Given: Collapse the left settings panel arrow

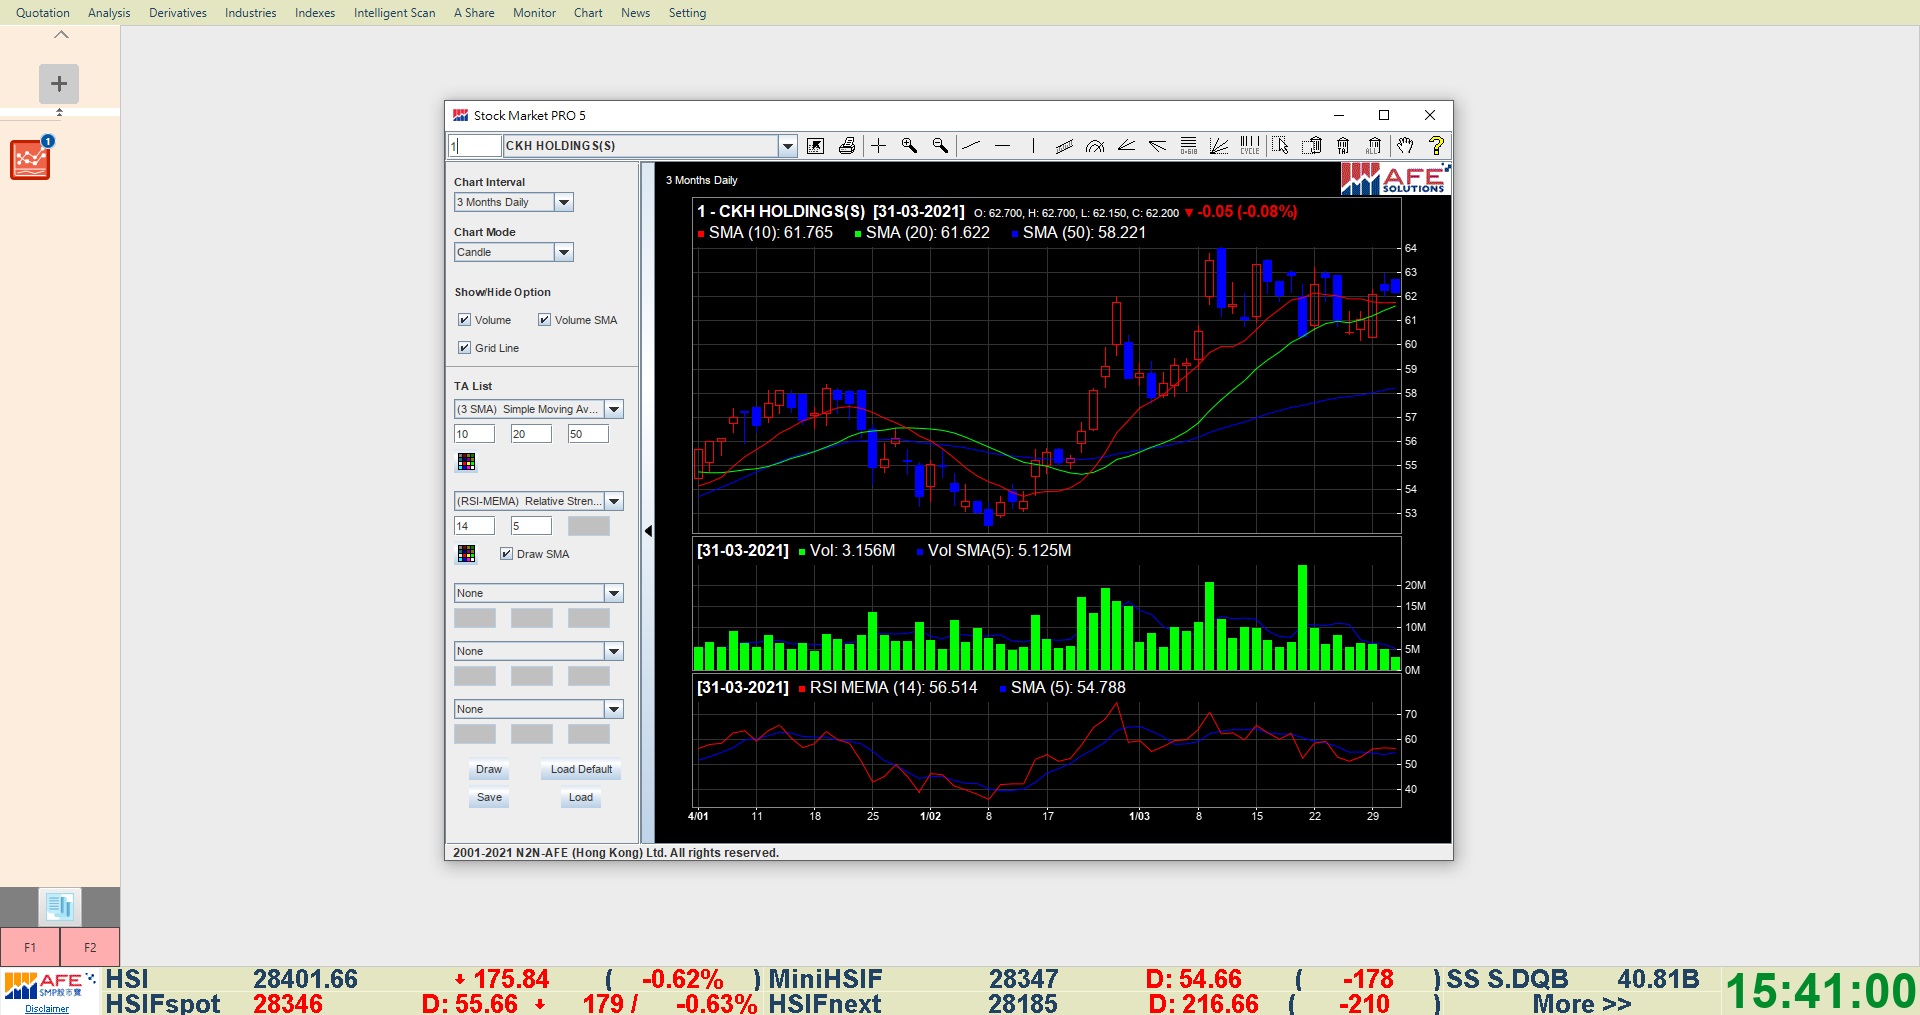Looking at the screenshot, I should coord(648,531).
